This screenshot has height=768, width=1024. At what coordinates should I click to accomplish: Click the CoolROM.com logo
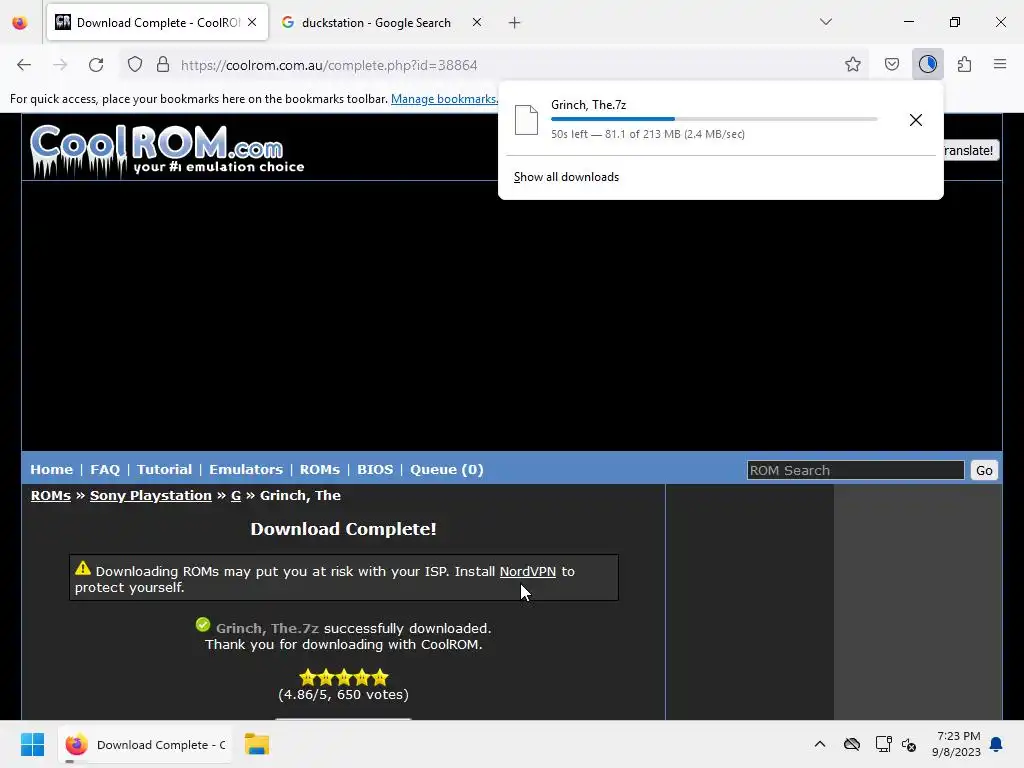pos(167,150)
